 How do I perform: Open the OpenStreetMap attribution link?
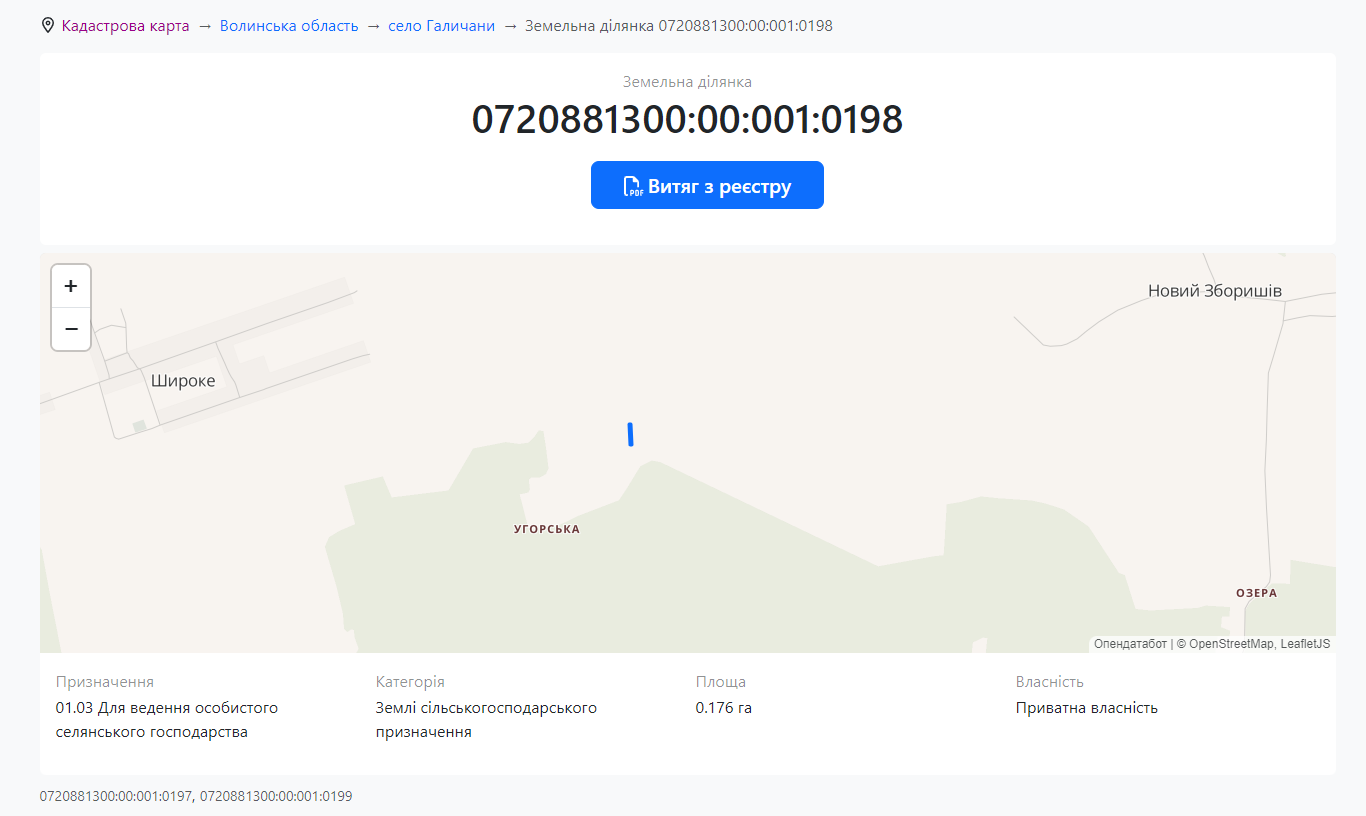click(1229, 644)
